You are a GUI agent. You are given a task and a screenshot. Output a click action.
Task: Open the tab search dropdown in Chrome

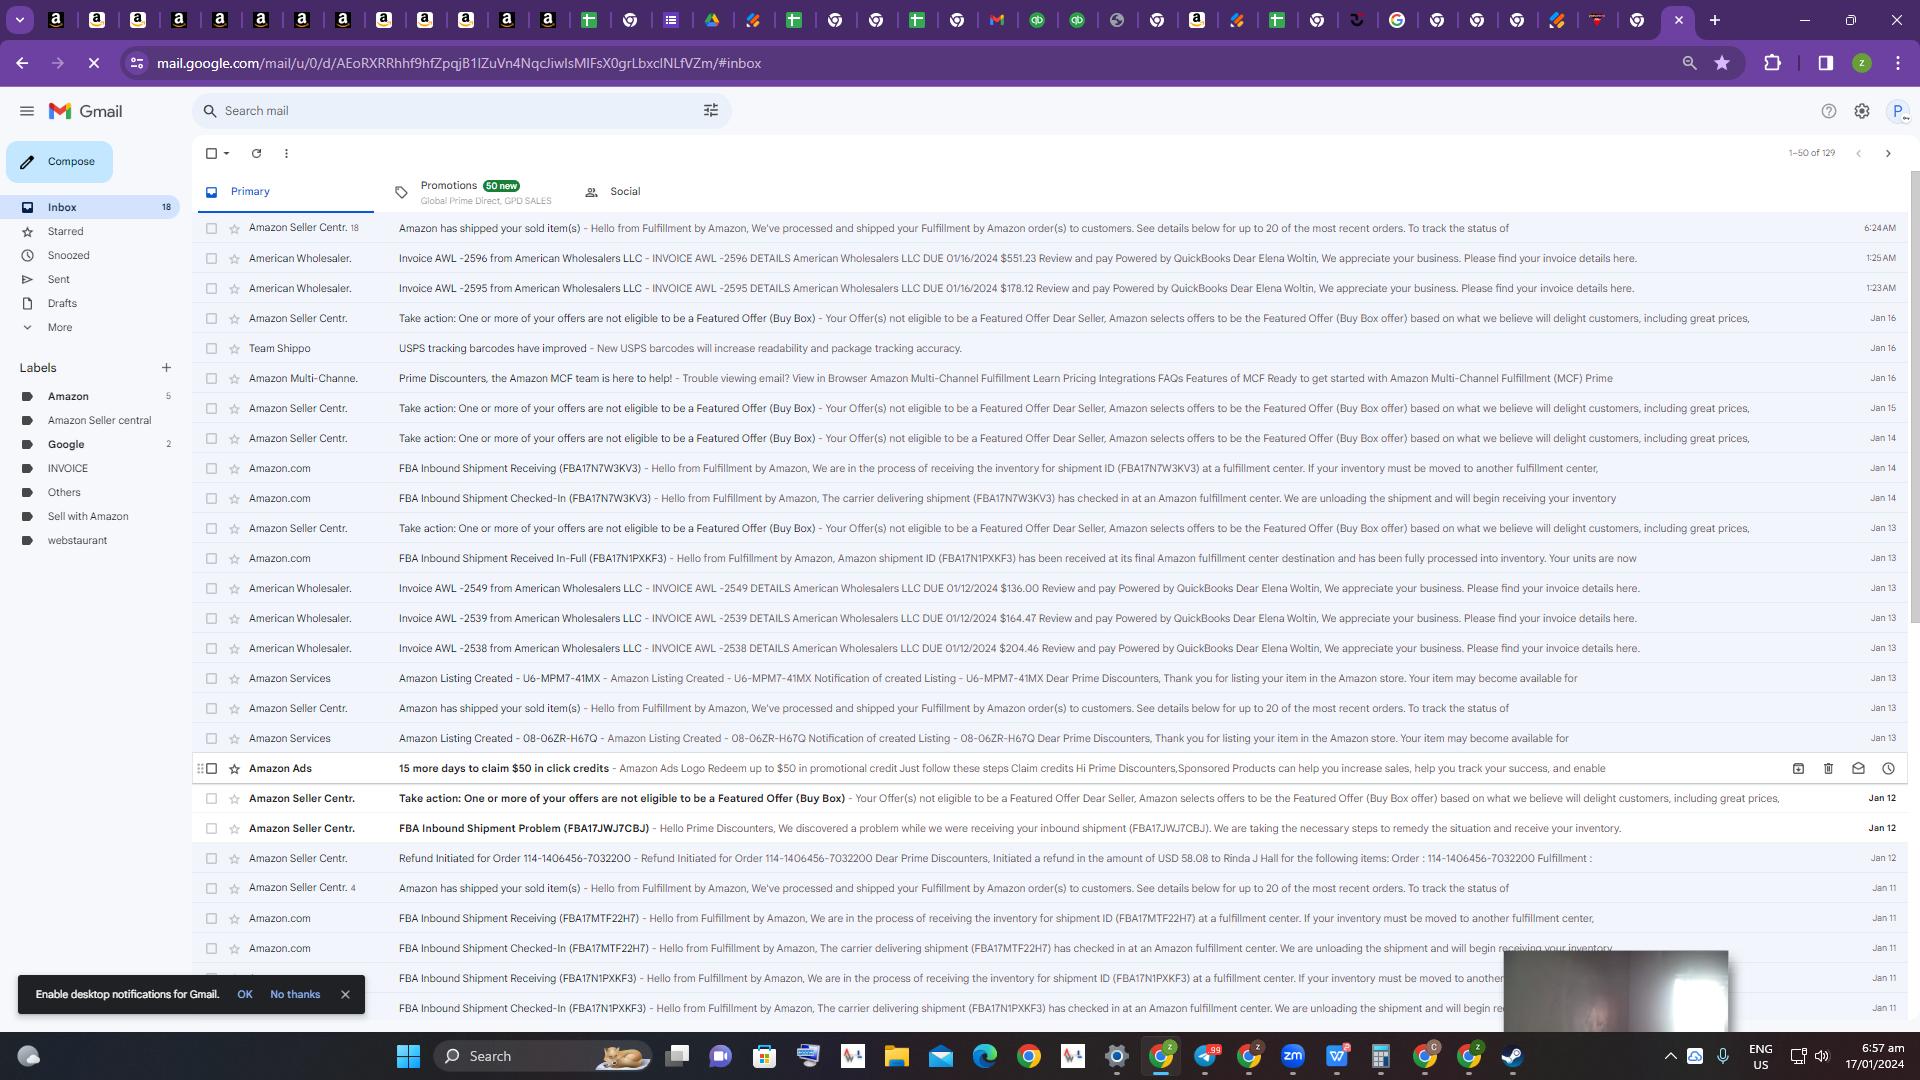(x=19, y=20)
